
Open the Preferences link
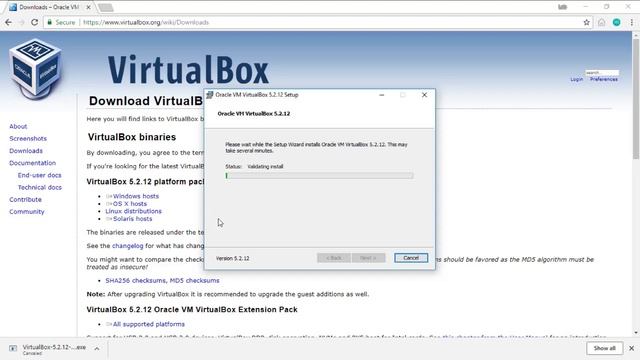(604, 79)
